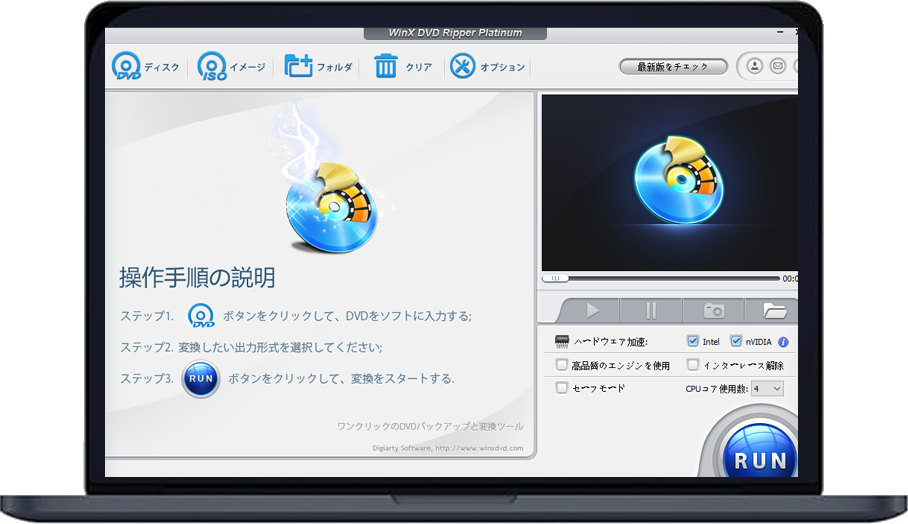Viewport: 908px width, 524px height.
Task: Click Digiarty Software winxdvd.com link text
Action: click(x=448, y=448)
